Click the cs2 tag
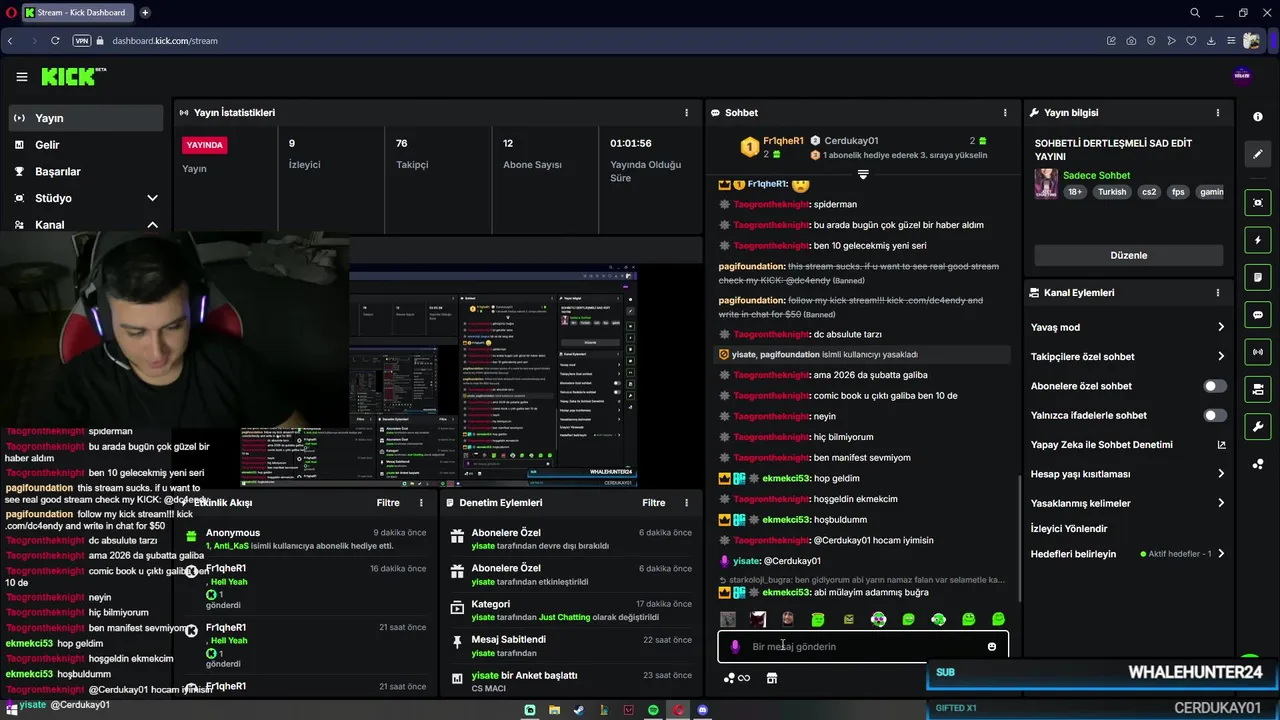This screenshot has height=720, width=1280. pos(1149,192)
